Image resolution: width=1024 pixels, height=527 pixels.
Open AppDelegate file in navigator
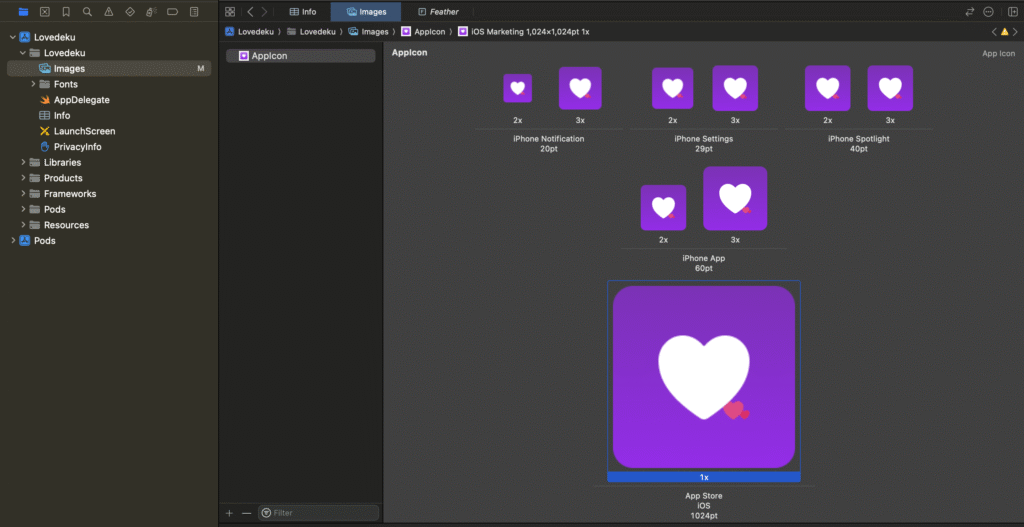point(81,100)
